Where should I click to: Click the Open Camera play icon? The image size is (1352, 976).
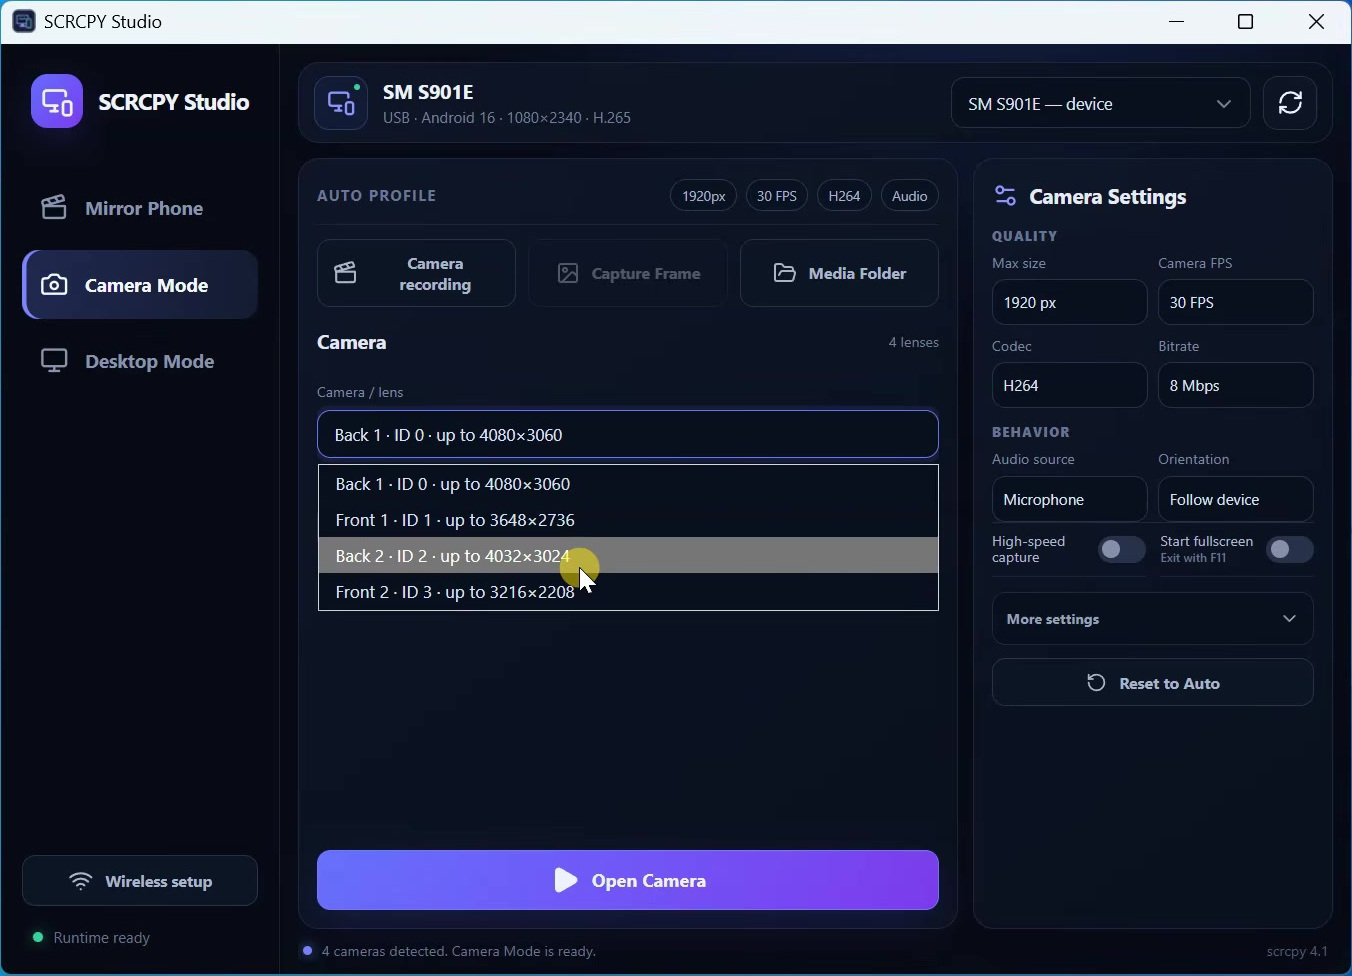[x=566, y=880]
